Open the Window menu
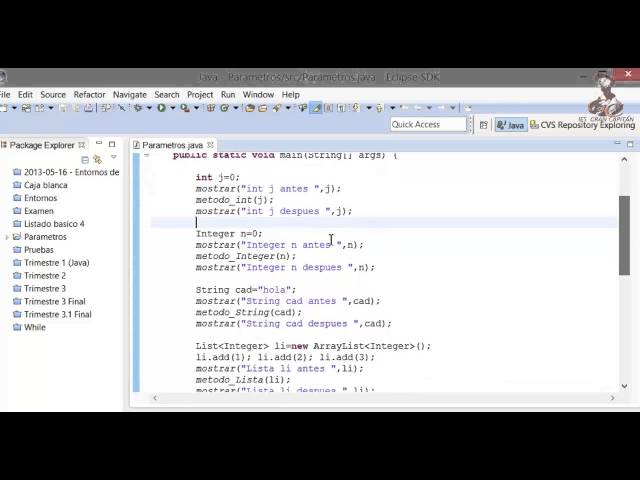 tap(258, 95)
